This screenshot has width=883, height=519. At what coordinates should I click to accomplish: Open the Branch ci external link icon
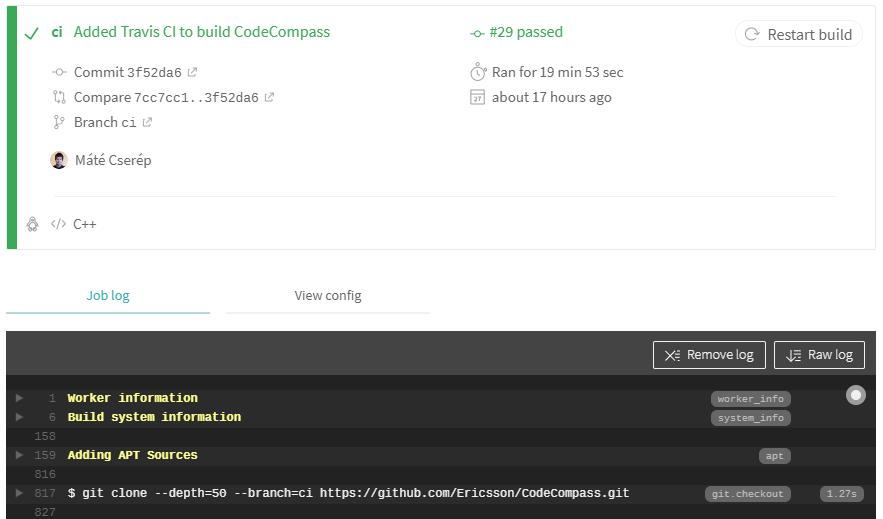tap(147, 122)
